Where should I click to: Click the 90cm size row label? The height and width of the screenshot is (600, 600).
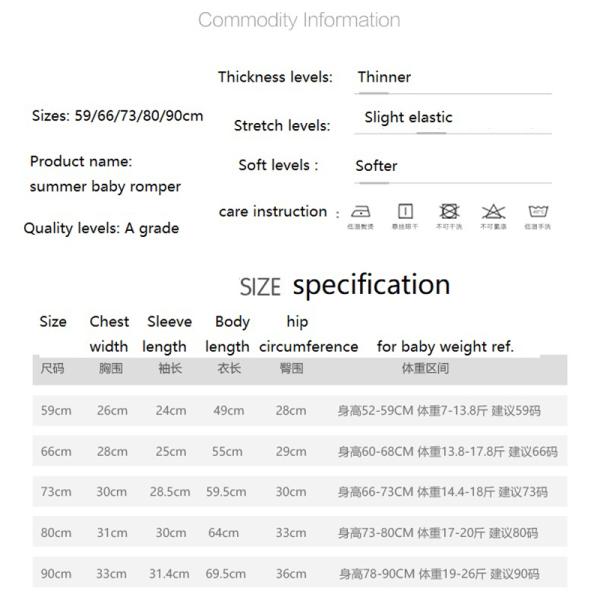[x=56, y=574]
